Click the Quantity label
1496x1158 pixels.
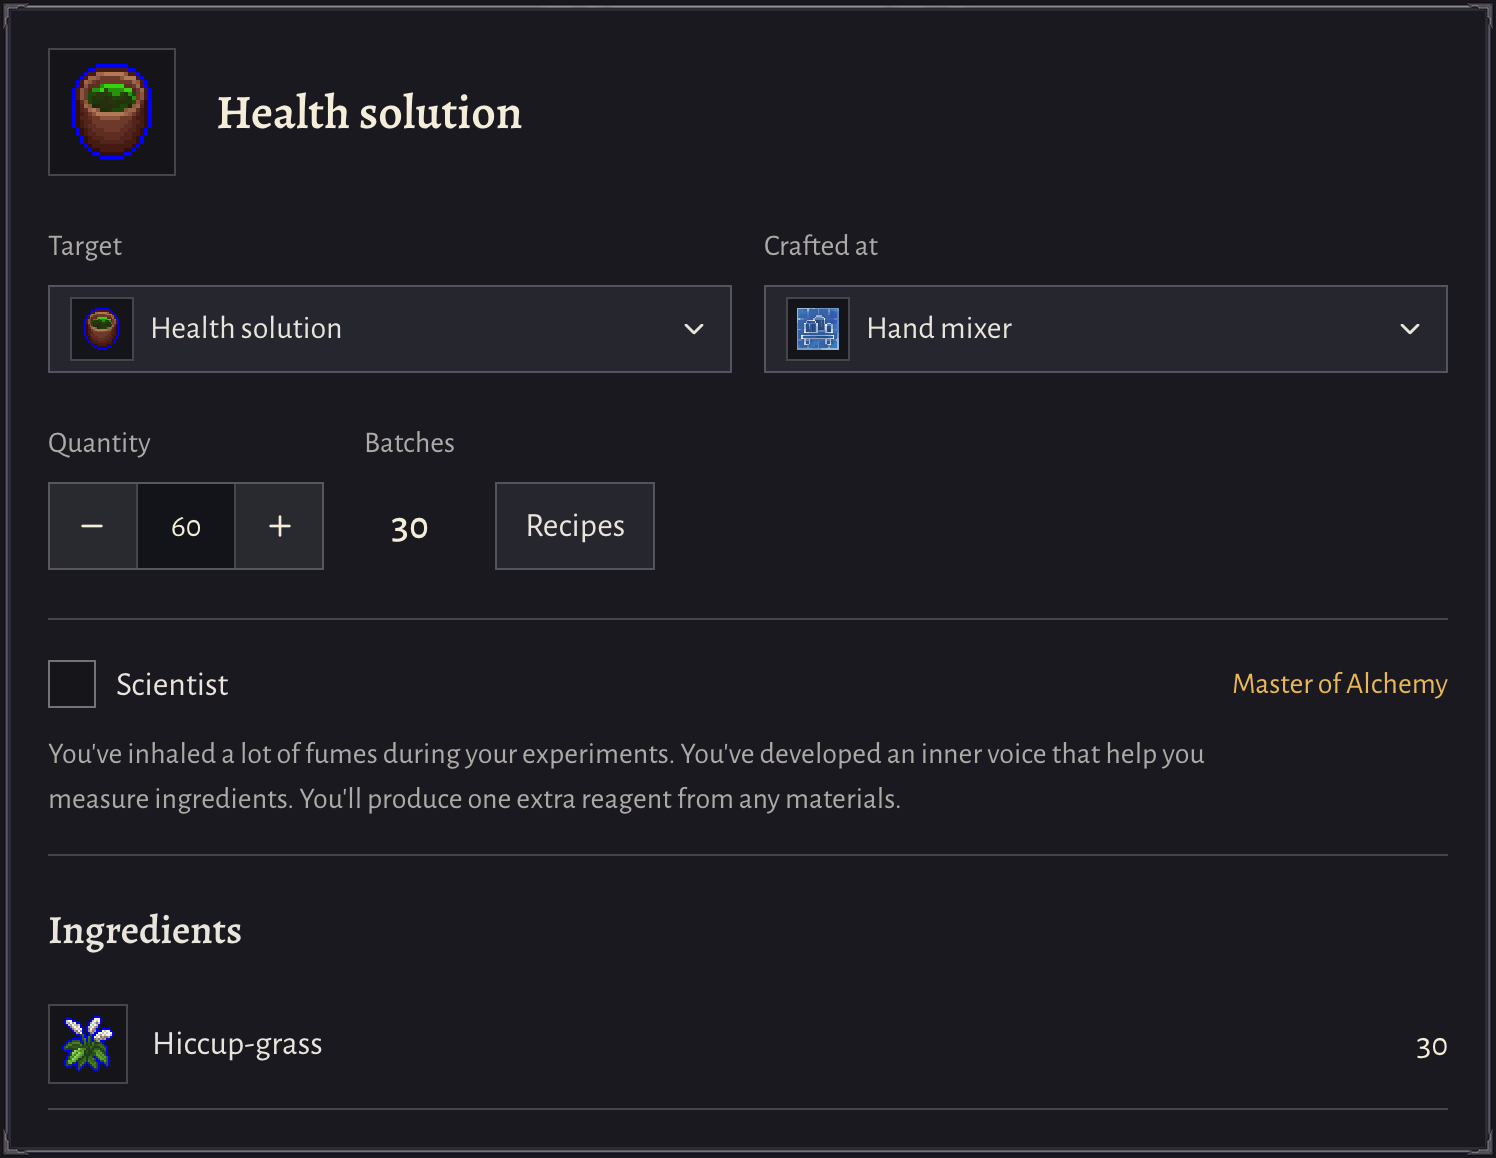[x=99, y=443]
